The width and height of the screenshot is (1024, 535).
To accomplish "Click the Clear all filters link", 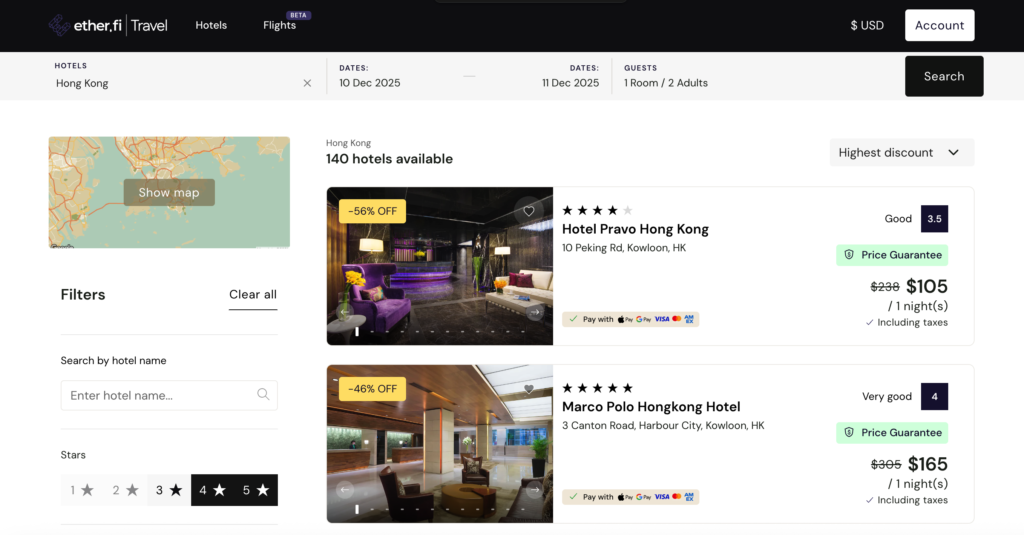I will point(253,294).
